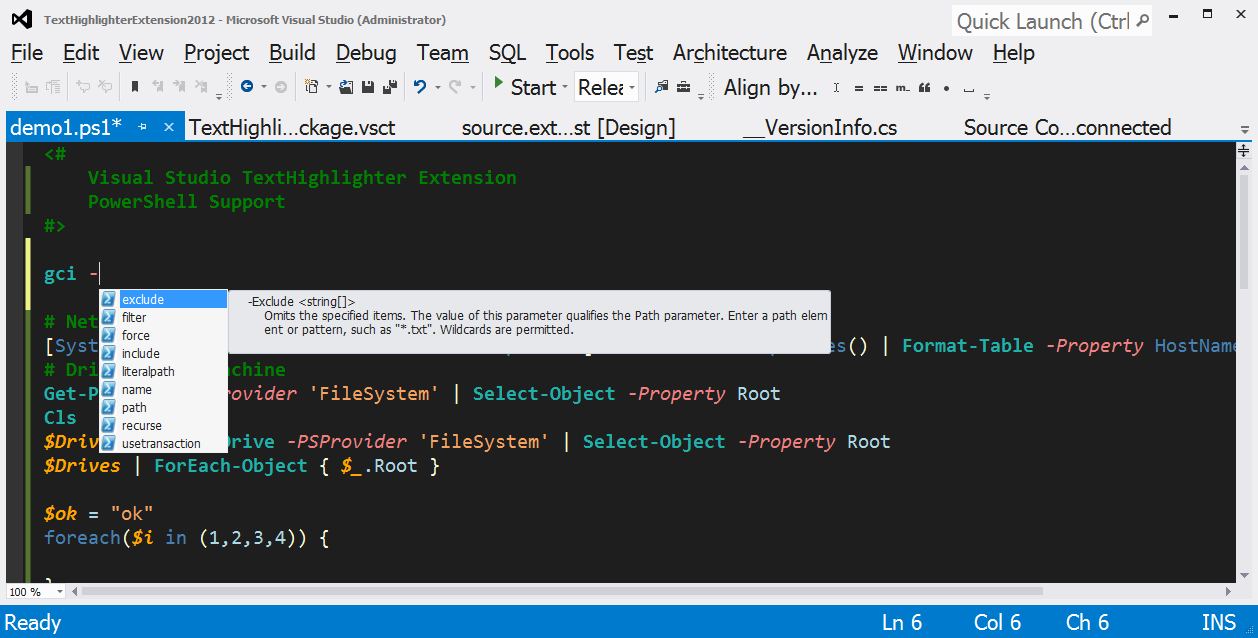Click the Align by... button
1258x638 pixels.
pos(770,87)
